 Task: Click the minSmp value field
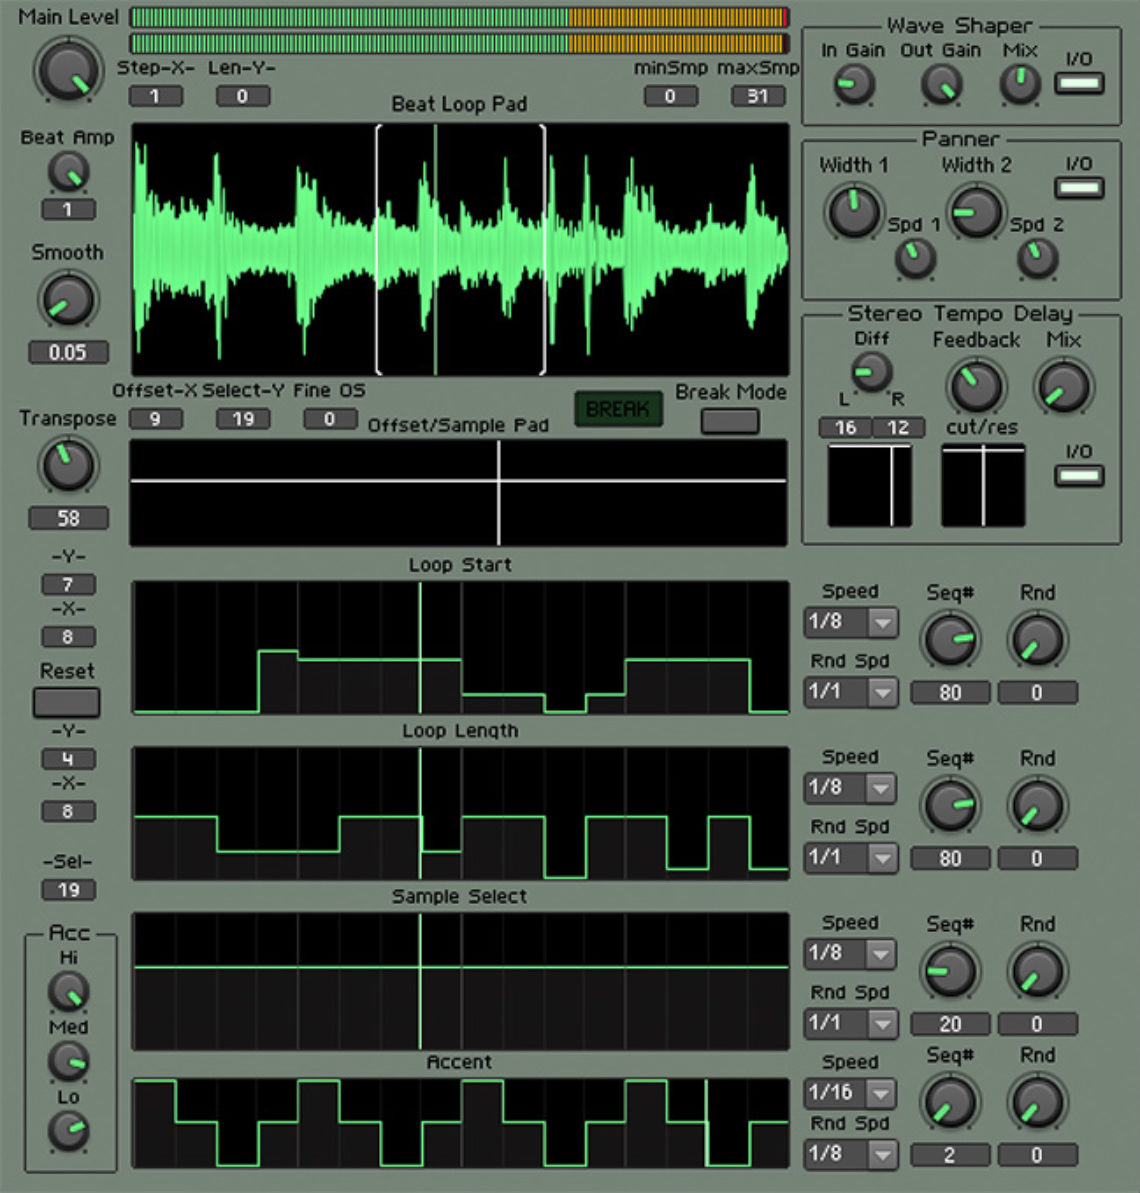click(x=670, y=97)
